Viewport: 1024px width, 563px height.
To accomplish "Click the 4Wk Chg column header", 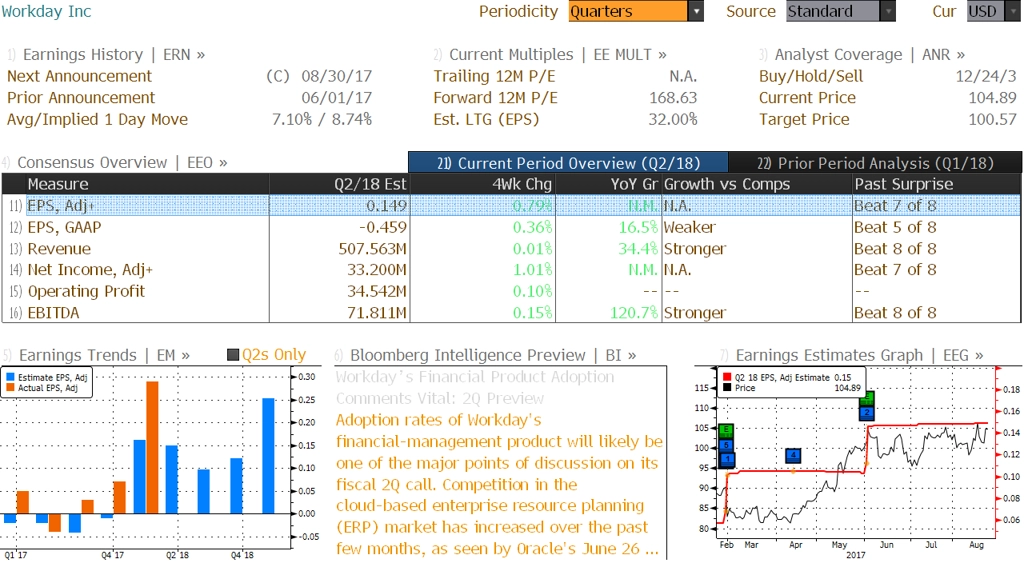I will 483,184.
